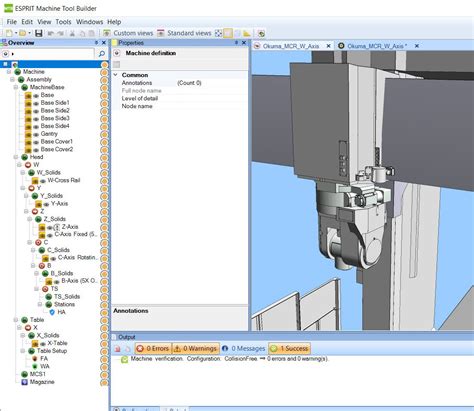Click the New document toolbar icon

(x=9, y=33)
